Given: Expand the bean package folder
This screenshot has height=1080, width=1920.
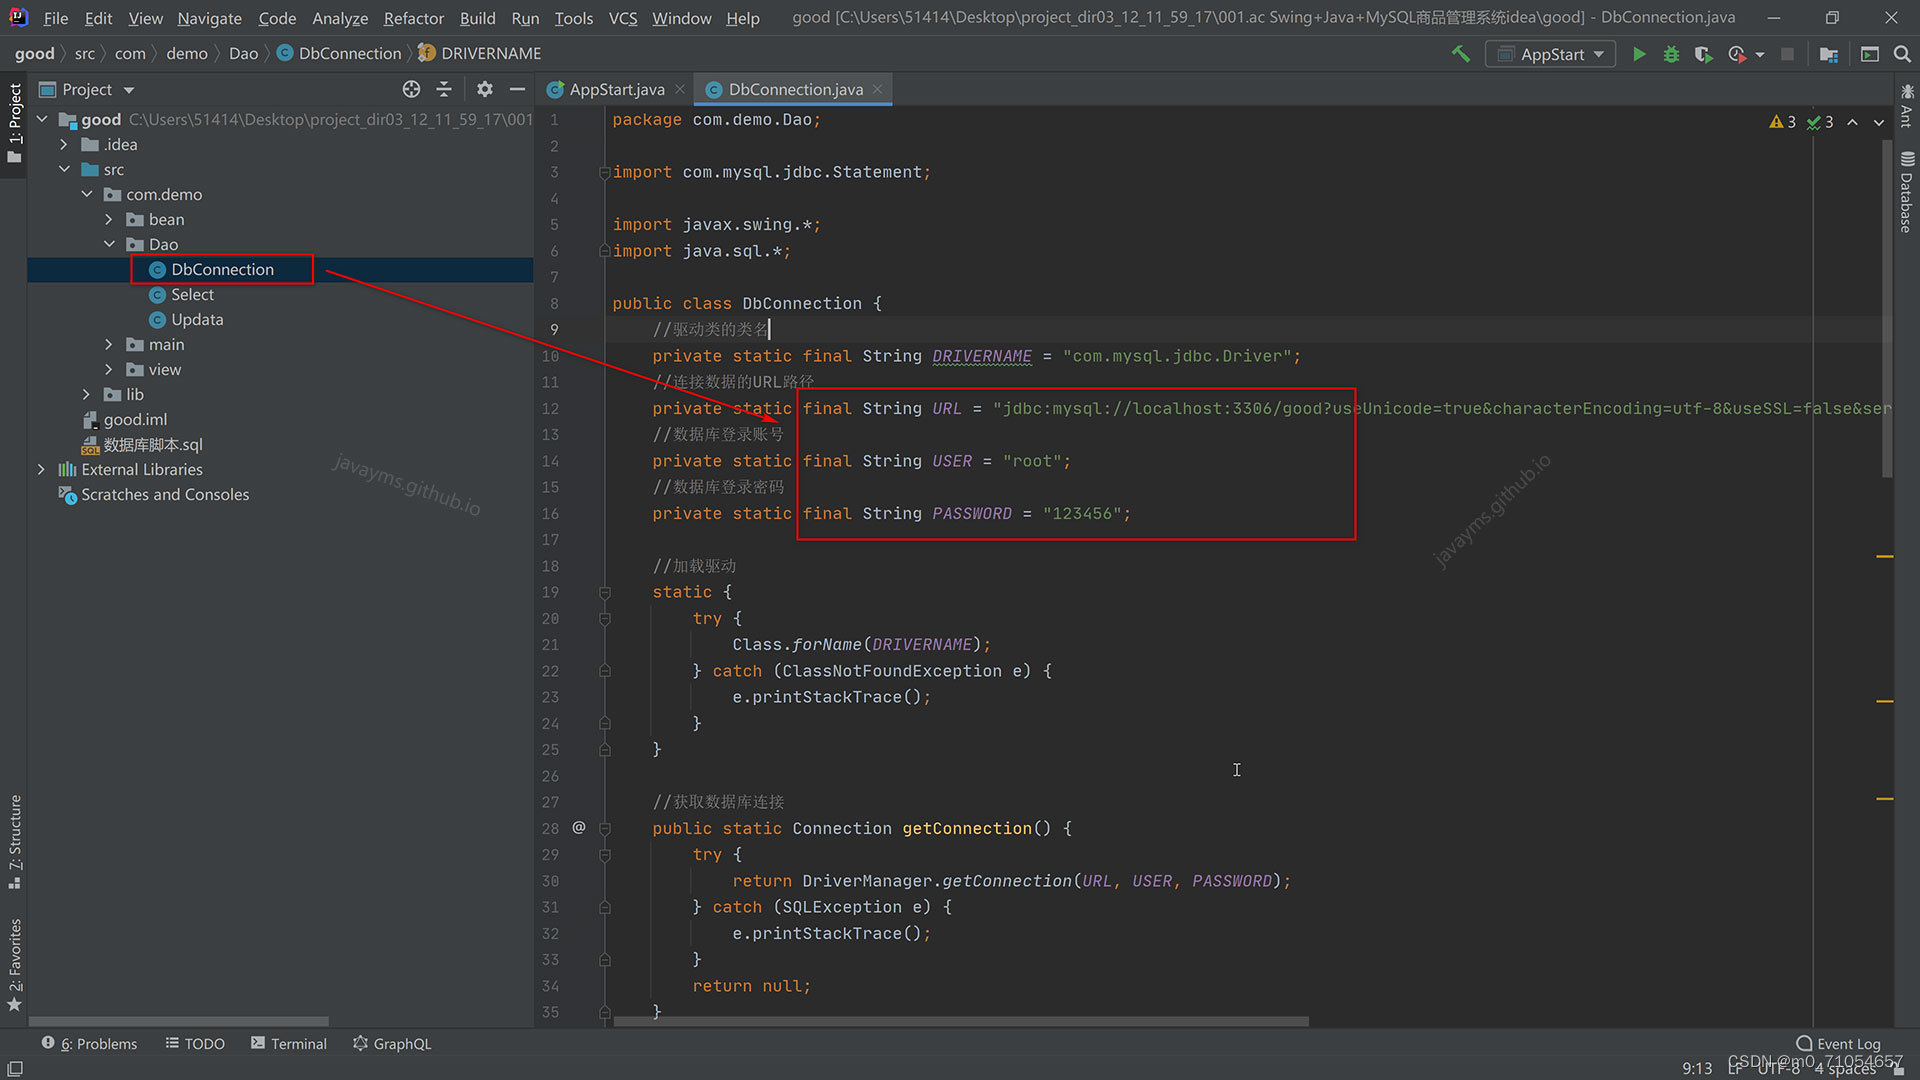Looking at the screenshot, I should tap(109, 219).
